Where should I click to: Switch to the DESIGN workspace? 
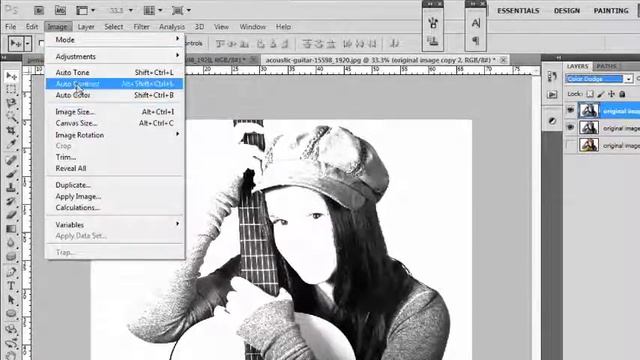coord(567,11)
